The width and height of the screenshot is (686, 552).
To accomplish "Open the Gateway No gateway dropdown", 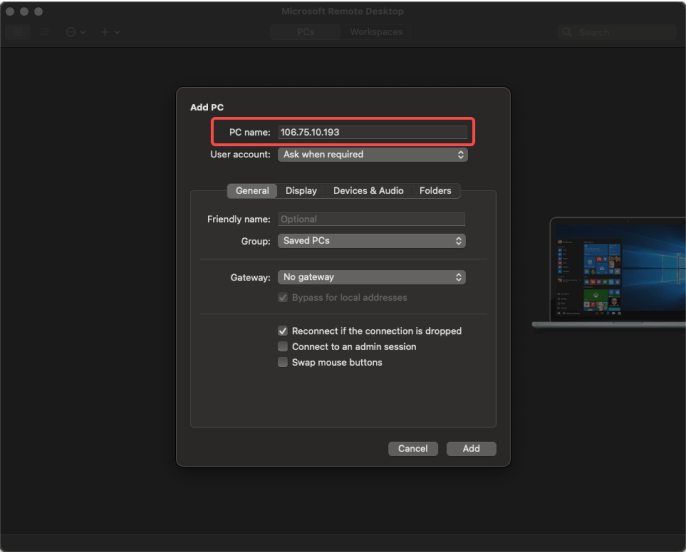I will 371,277.
